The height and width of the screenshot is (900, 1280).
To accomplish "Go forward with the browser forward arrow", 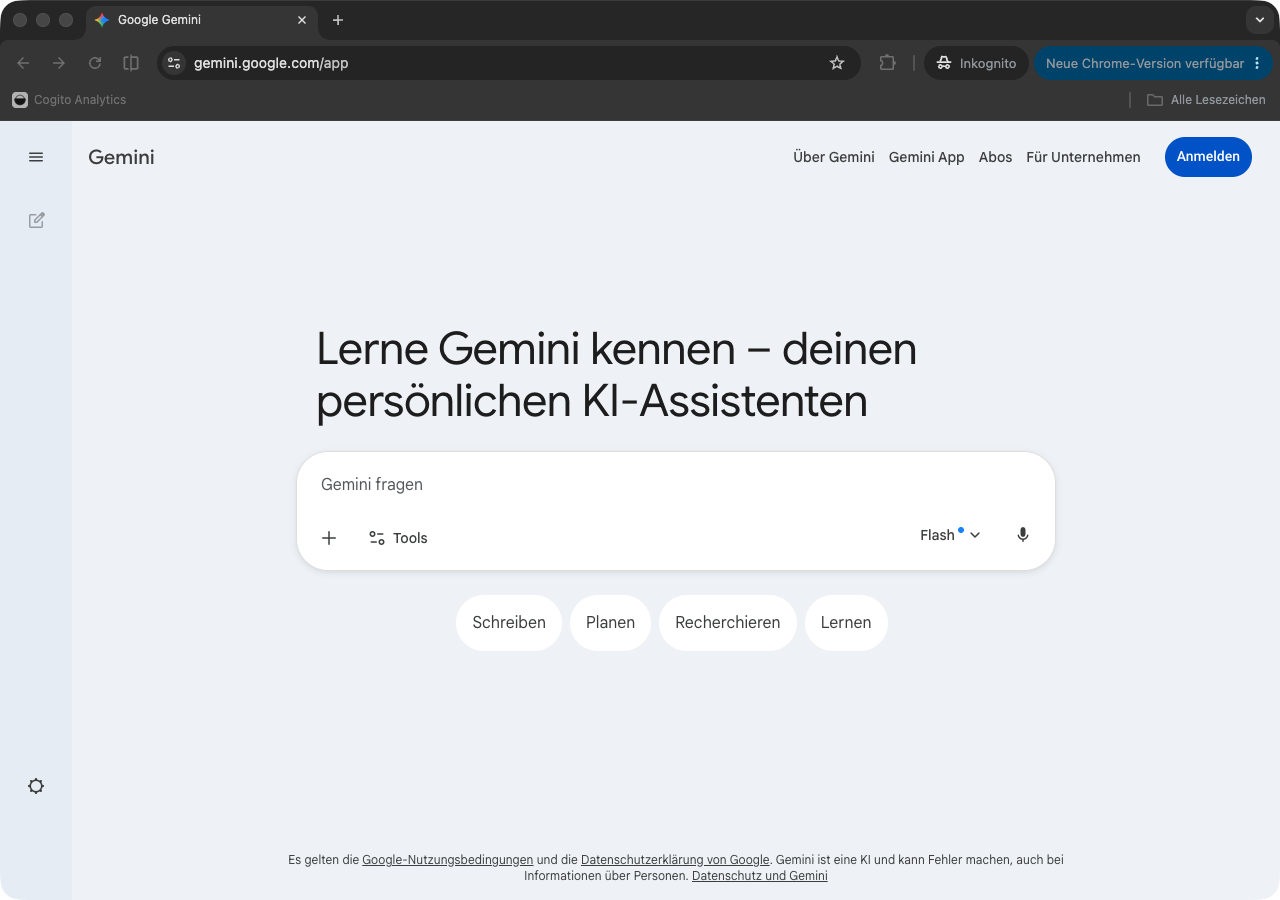I will pos(59,63).
